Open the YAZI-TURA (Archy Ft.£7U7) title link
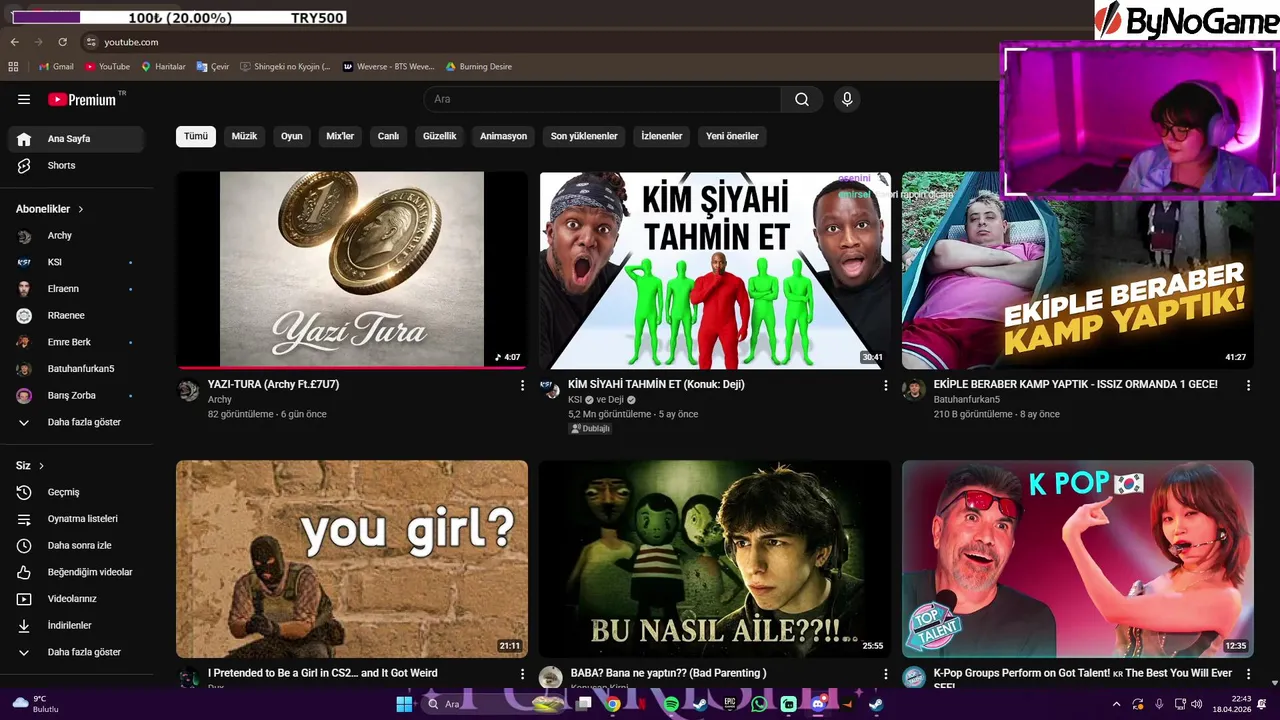 click(x=274, y=384)
